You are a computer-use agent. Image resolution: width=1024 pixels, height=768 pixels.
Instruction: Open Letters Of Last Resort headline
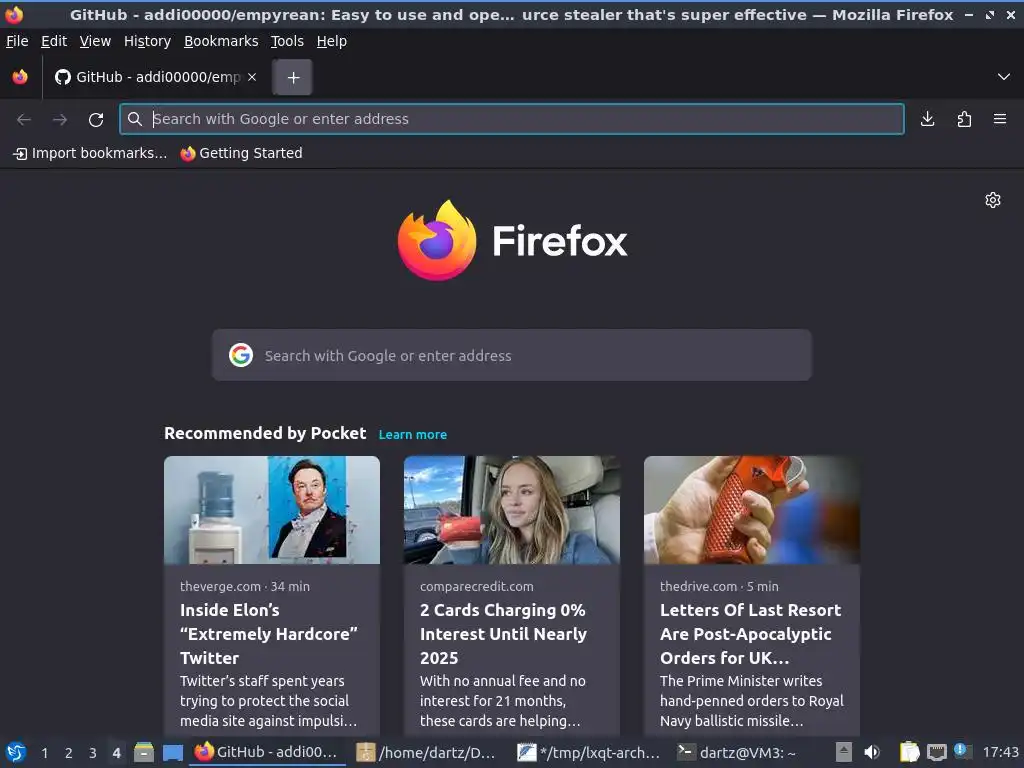[750, 634]
